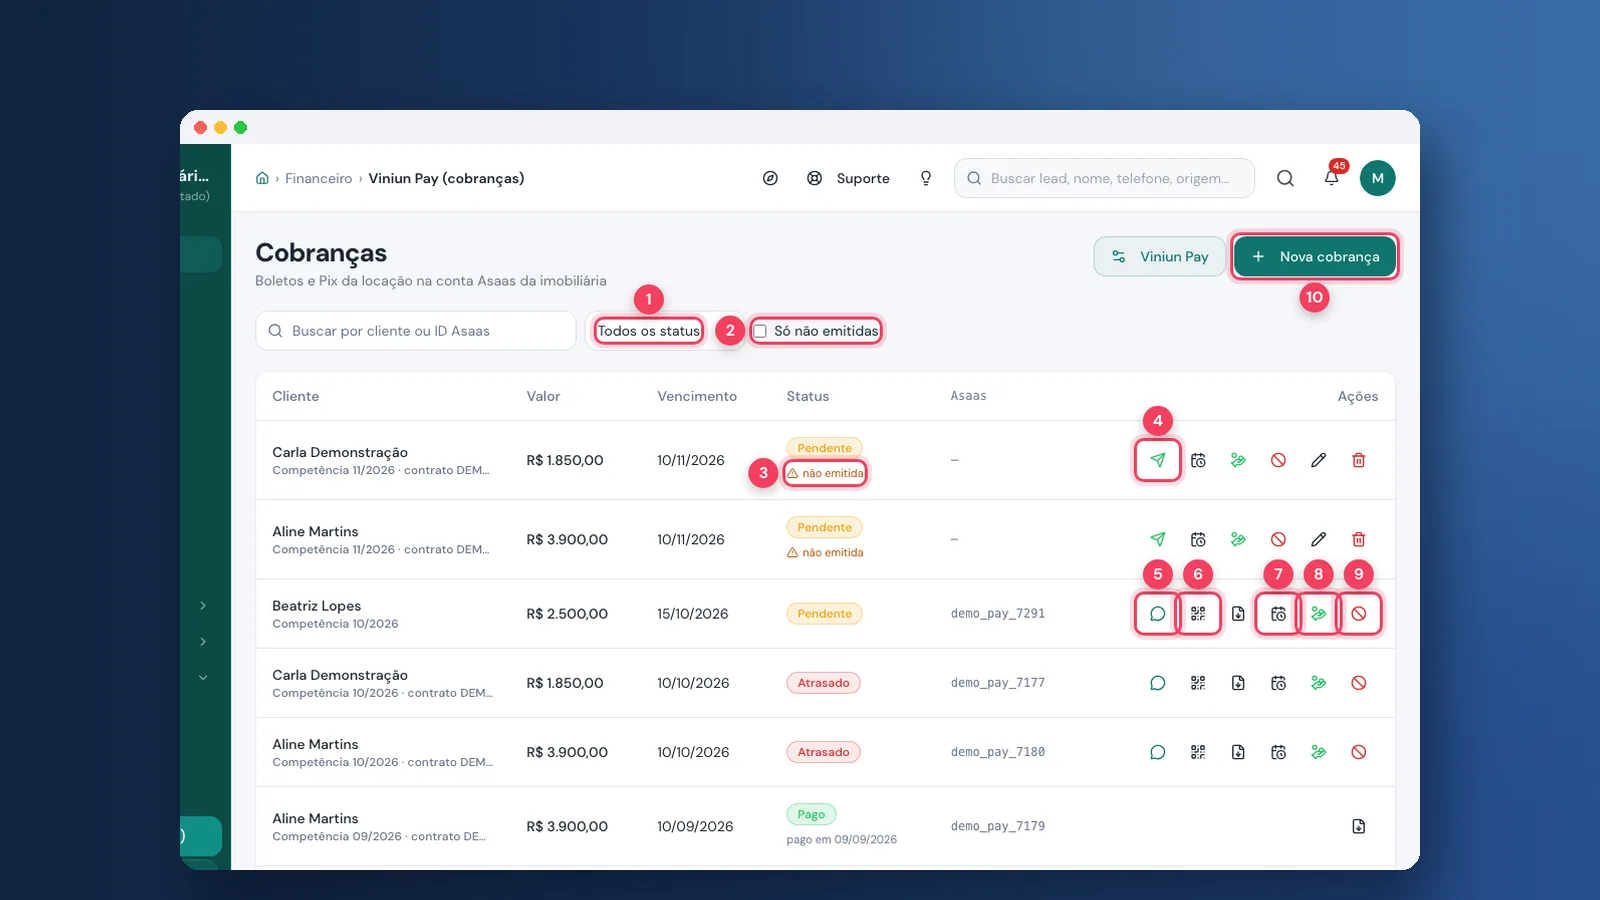Click the 'Suporte' link in the header
The width and height of the screenshot is (1600, 900).
coord(849,178)
